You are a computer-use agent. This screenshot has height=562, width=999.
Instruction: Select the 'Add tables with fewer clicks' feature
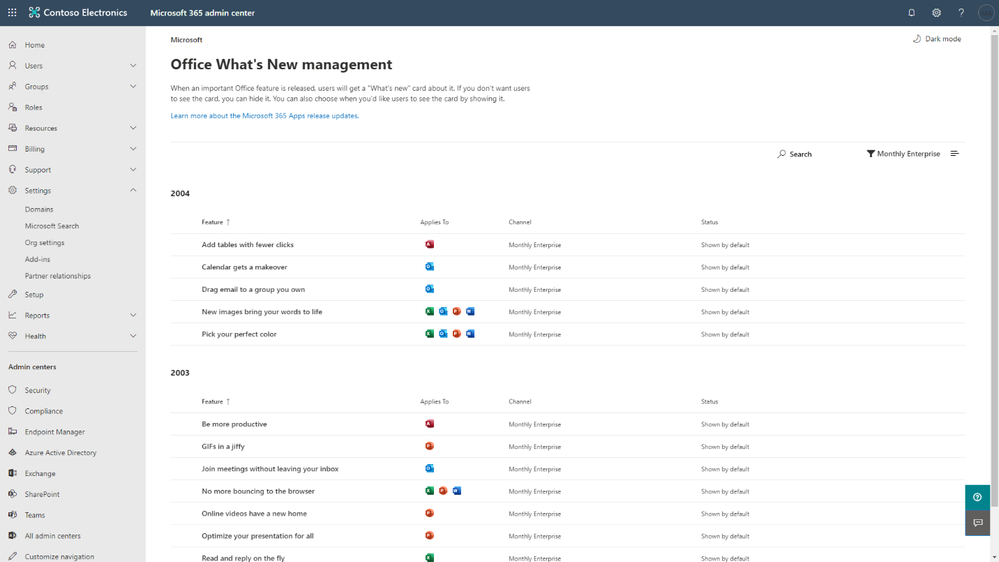click(248, 245)
